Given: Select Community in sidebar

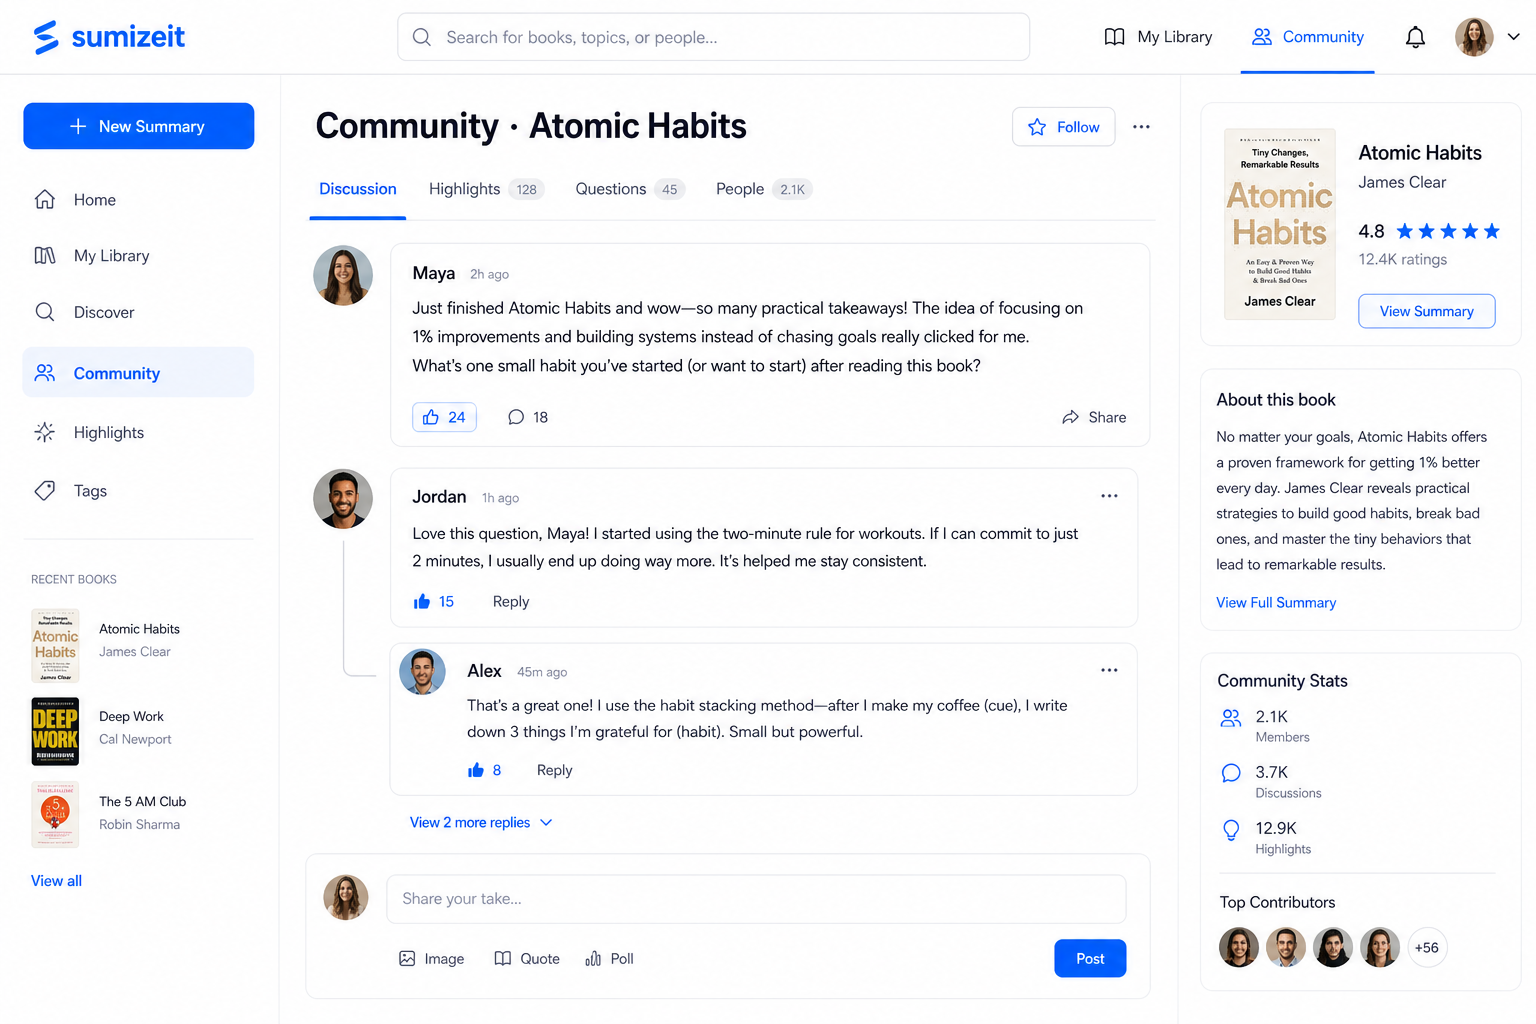Looking at the screenshot, I should (x=138, y=373).
